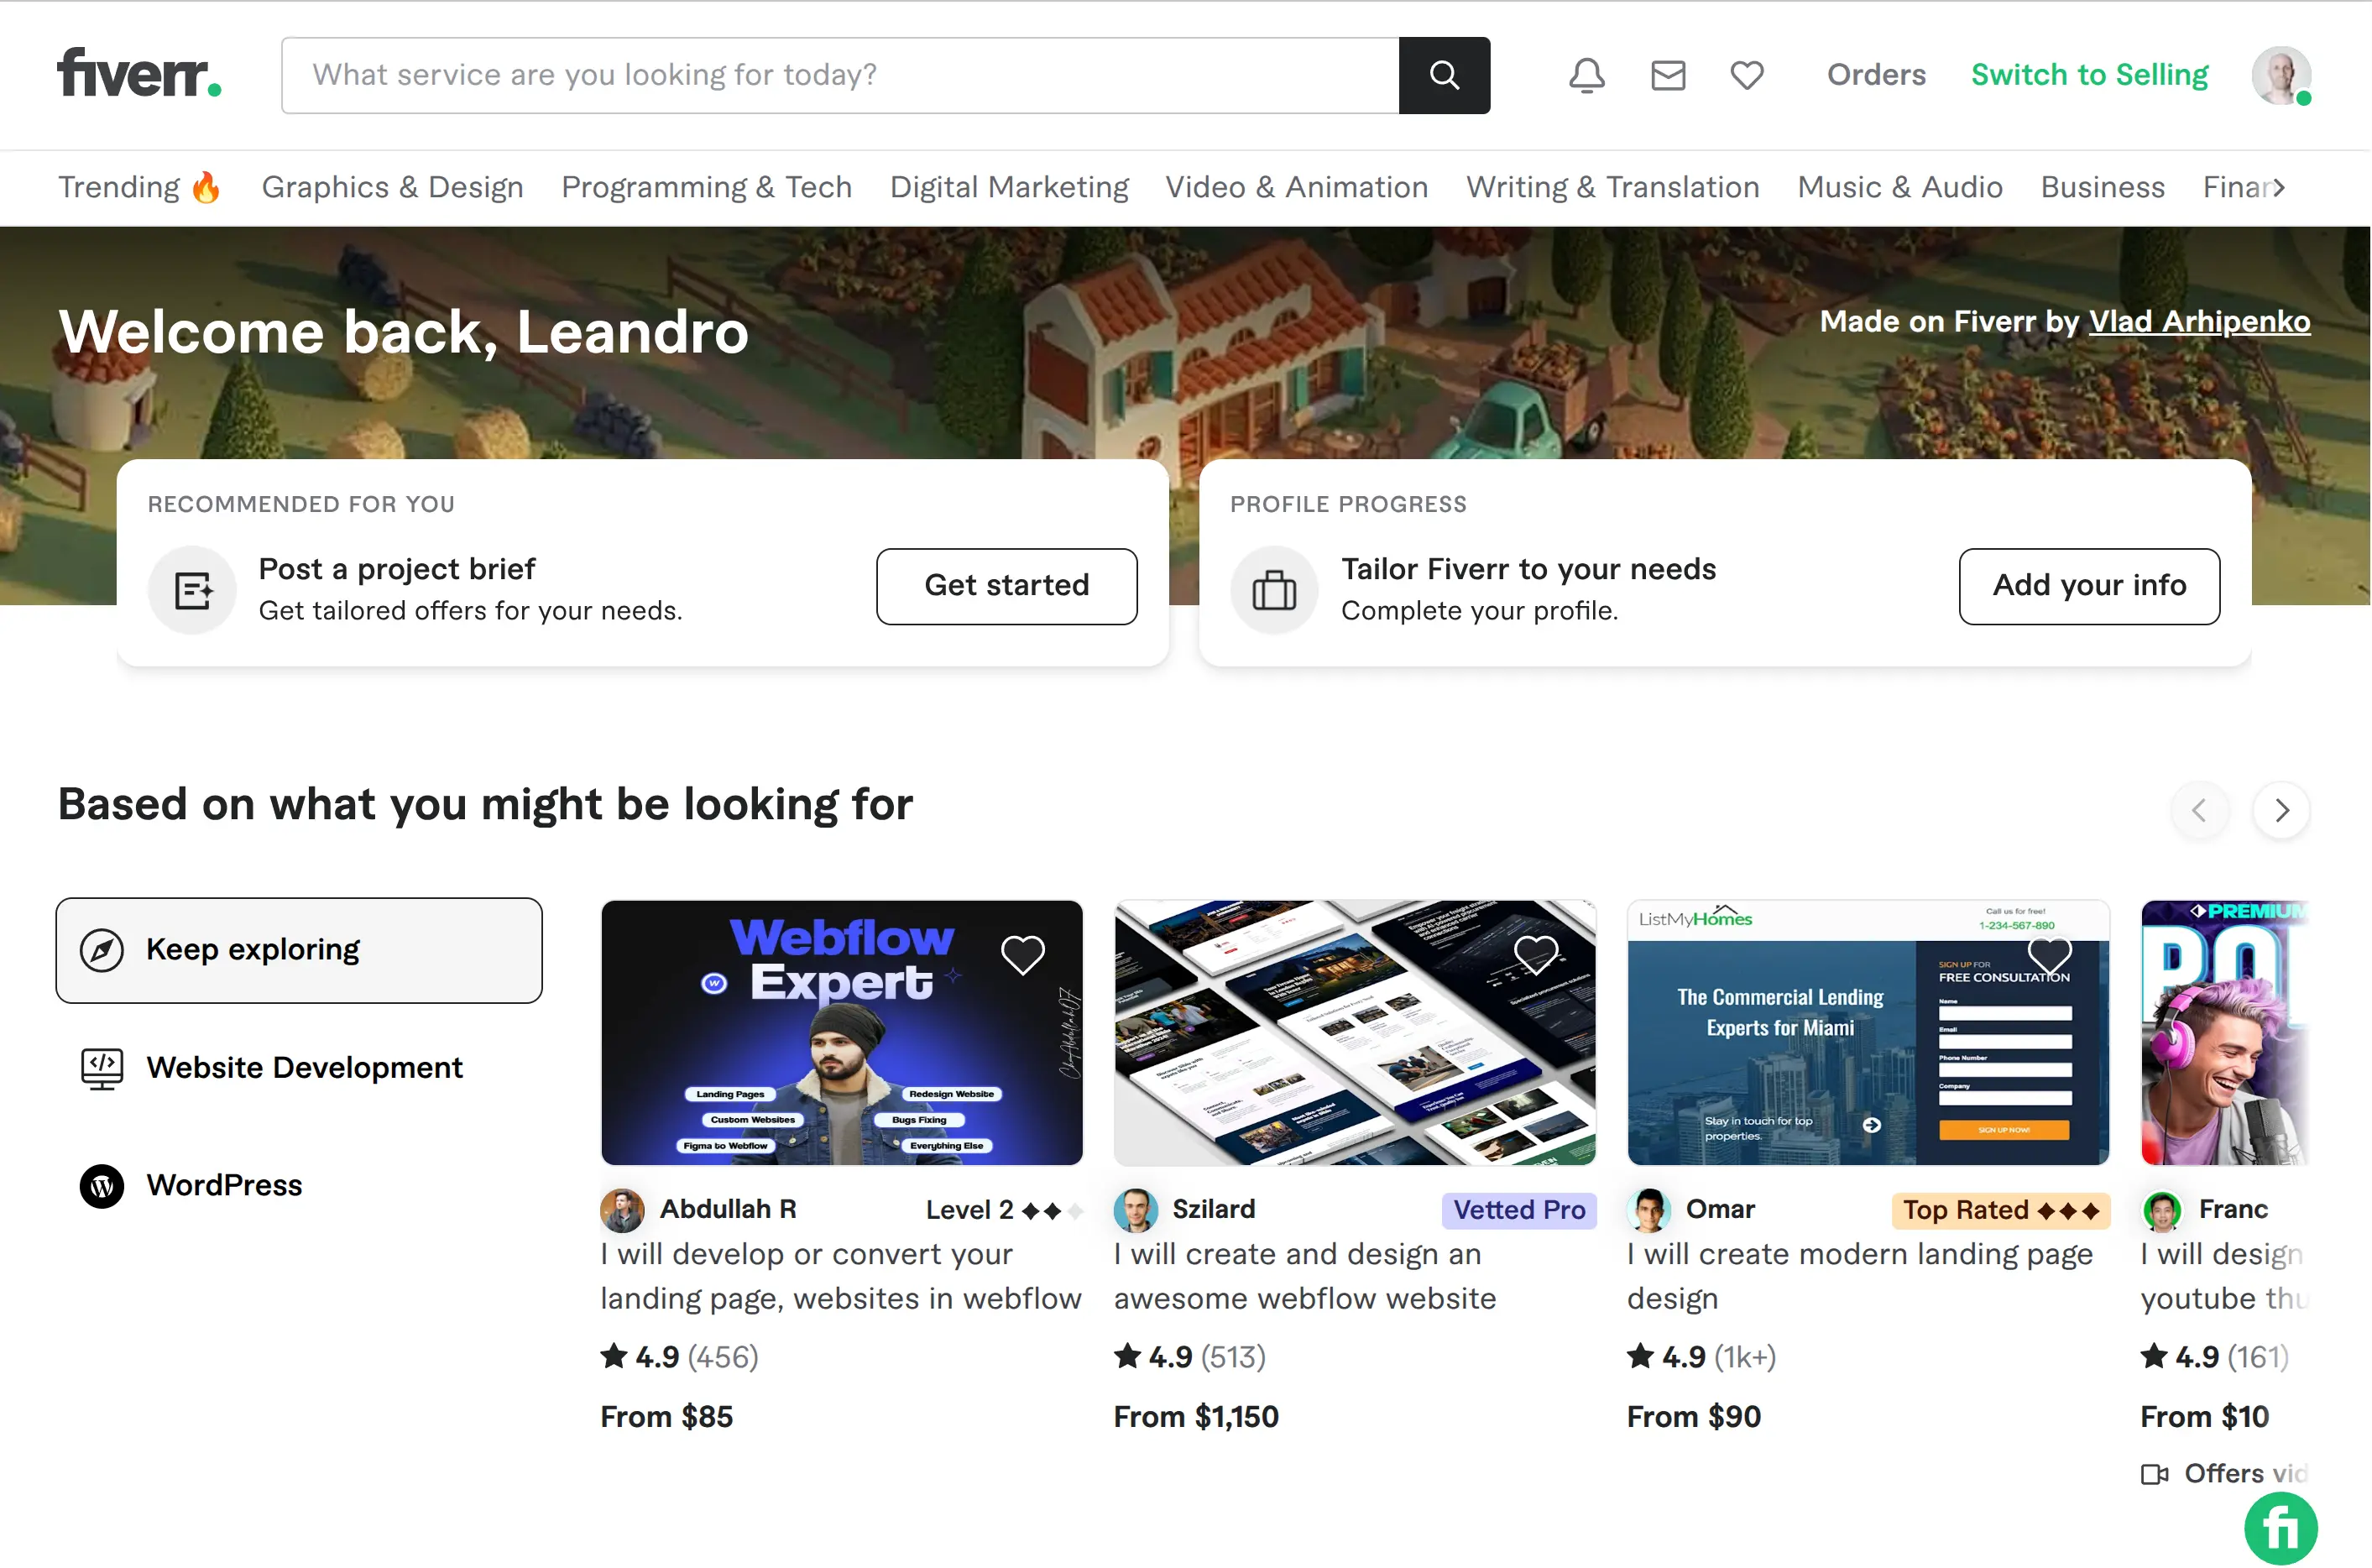Favorite the Webflow Expert gig heart
This screenshot has width=2372, height=1568.
pos(1022,954)
